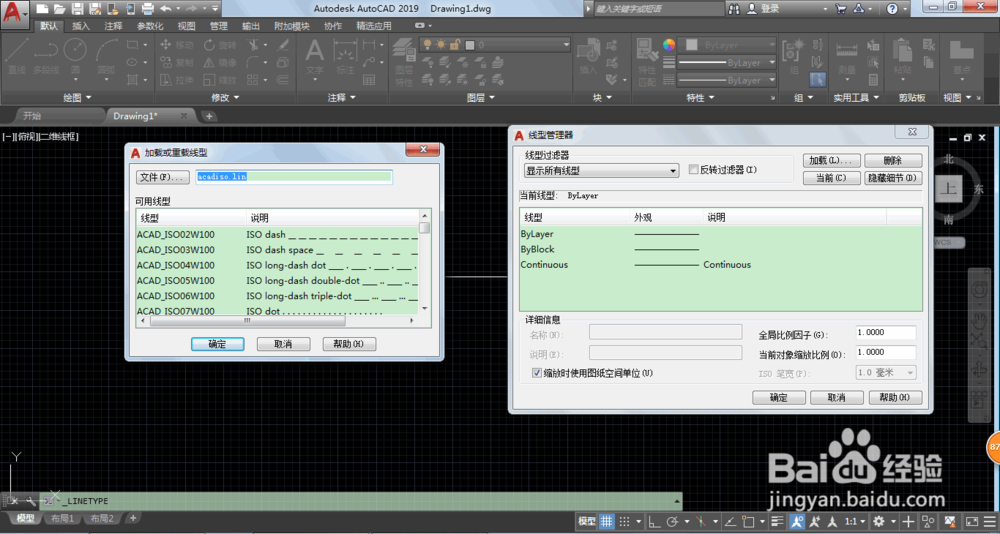Click the New drawing icon
The height and width of the screenshot is (534, 1000).
click(x=42, y=9)
